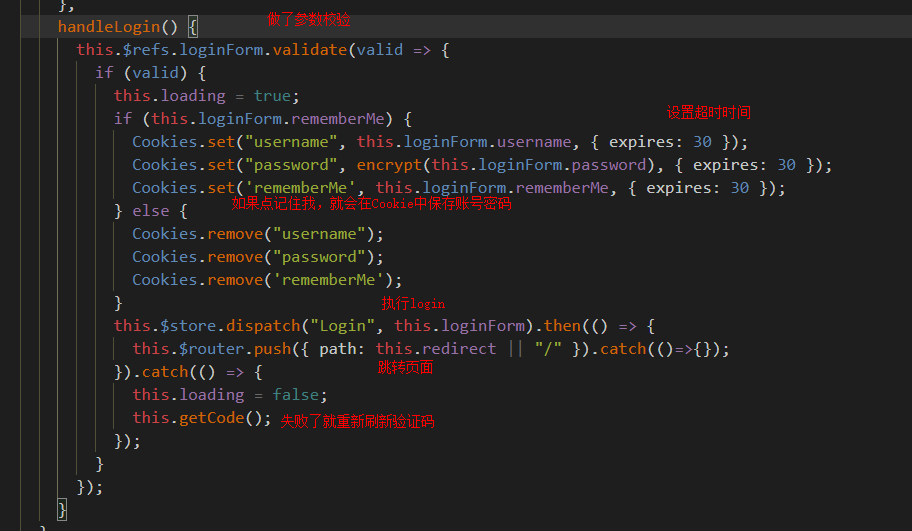Click the 'true' value assigned to loading
This screenshot has width=912, height=531.
272,96
